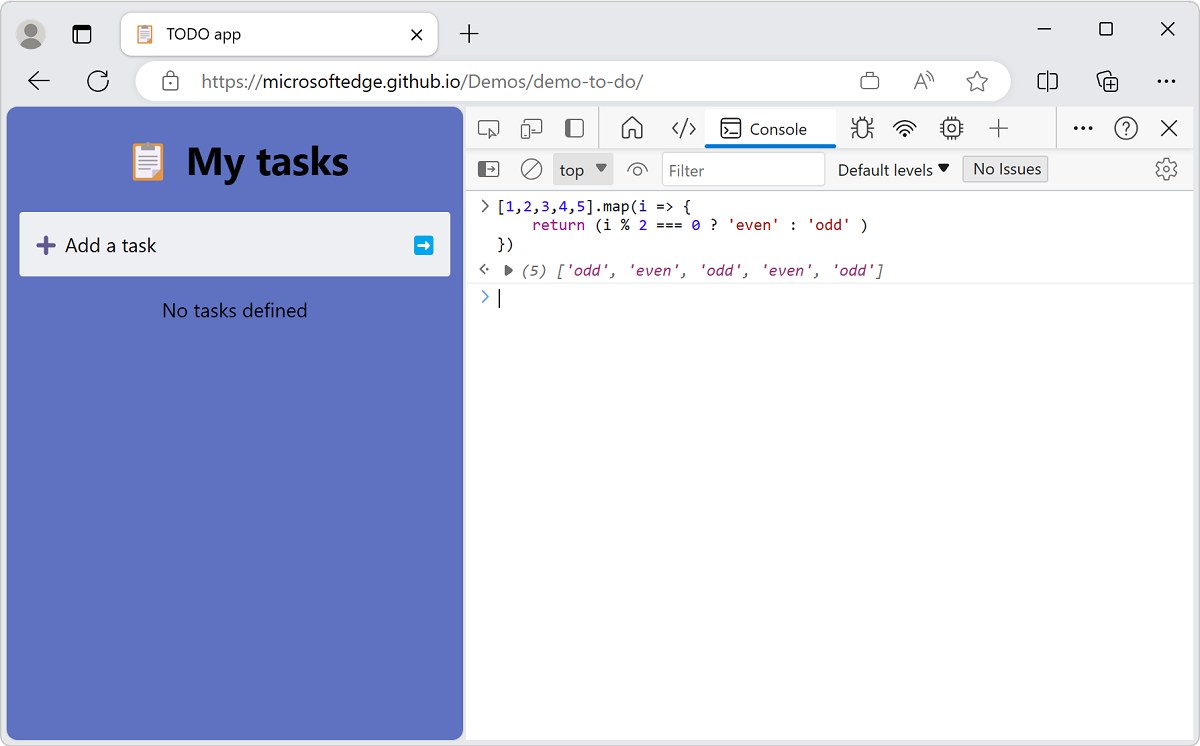
Task: Open console settings with the right gear
Action: 1166,169
